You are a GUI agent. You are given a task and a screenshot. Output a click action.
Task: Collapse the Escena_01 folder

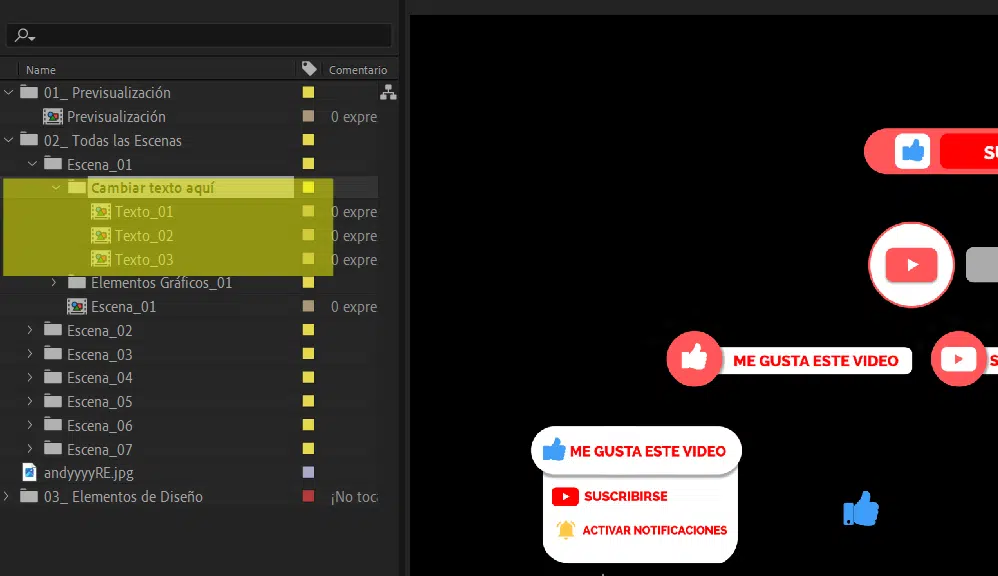point(32,164)
